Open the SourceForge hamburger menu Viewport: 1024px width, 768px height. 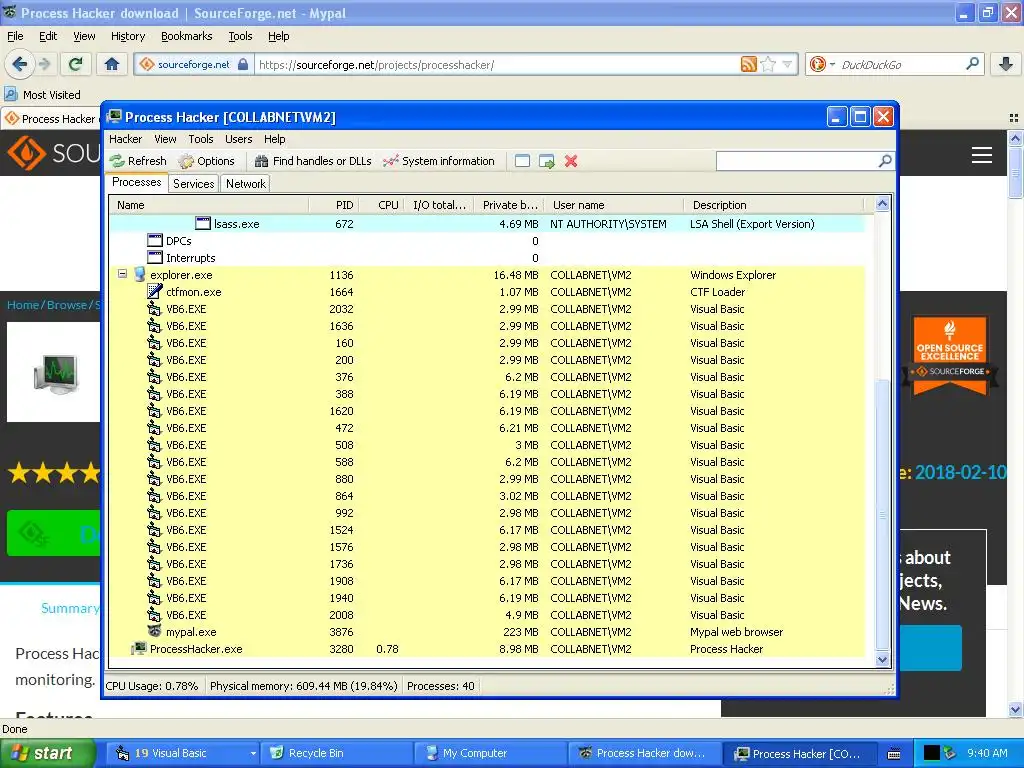pyautogui.click(x=982, y=155)
